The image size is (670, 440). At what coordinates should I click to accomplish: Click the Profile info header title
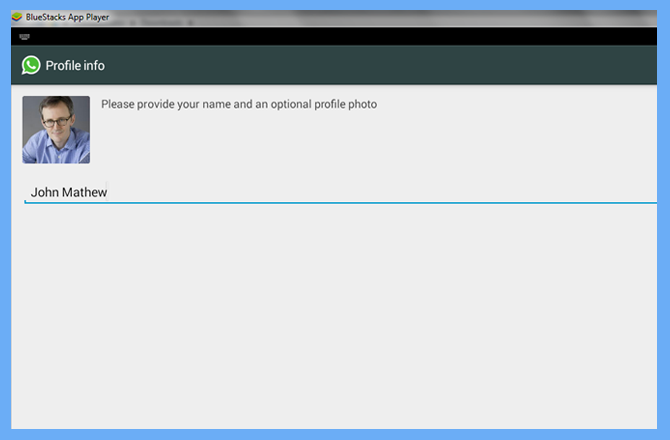tap(75, 65)
